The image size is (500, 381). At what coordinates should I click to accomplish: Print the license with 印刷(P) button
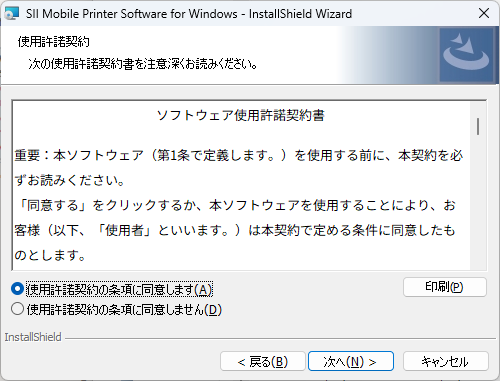click(x=445, y=287)
